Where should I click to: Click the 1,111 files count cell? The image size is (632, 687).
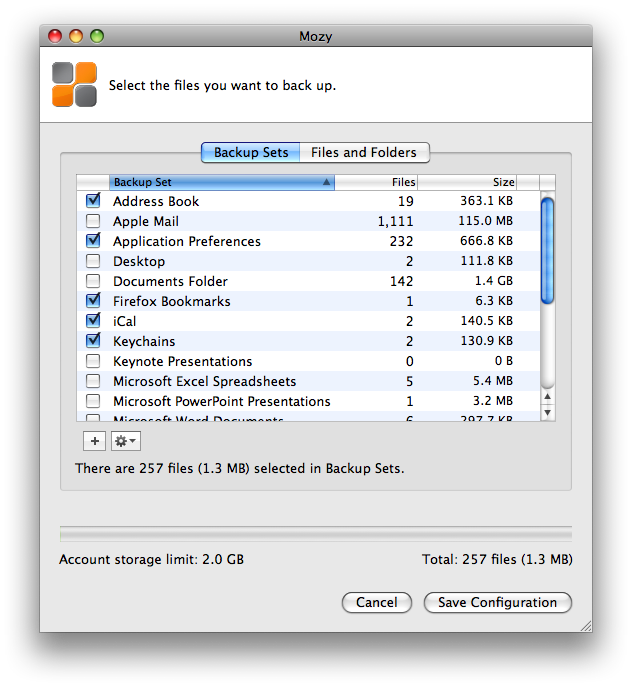395,221
